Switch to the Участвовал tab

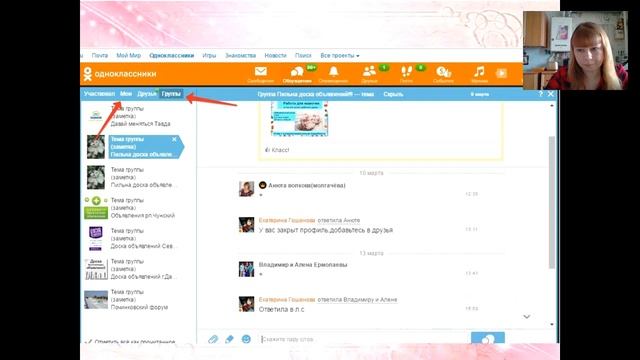point(99,94)
